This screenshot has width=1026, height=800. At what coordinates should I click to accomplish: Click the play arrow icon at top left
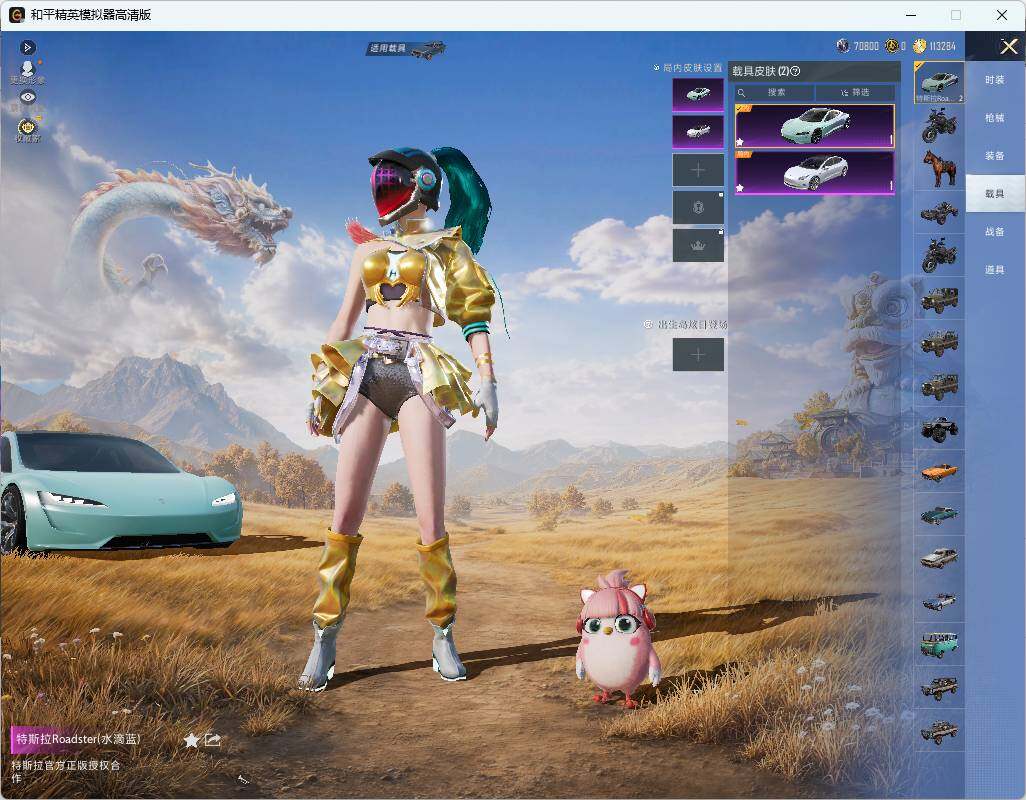point(27,47)
